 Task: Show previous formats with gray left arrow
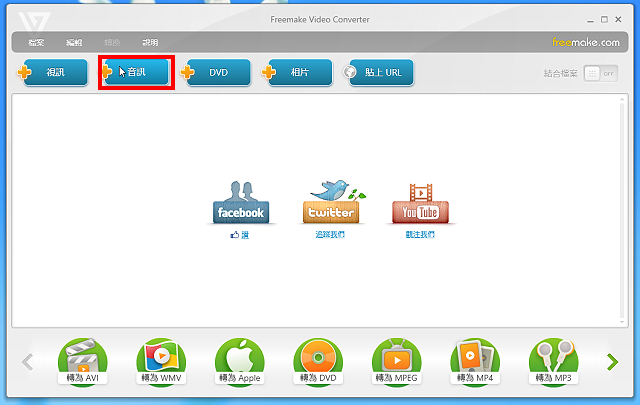(27, 362)
